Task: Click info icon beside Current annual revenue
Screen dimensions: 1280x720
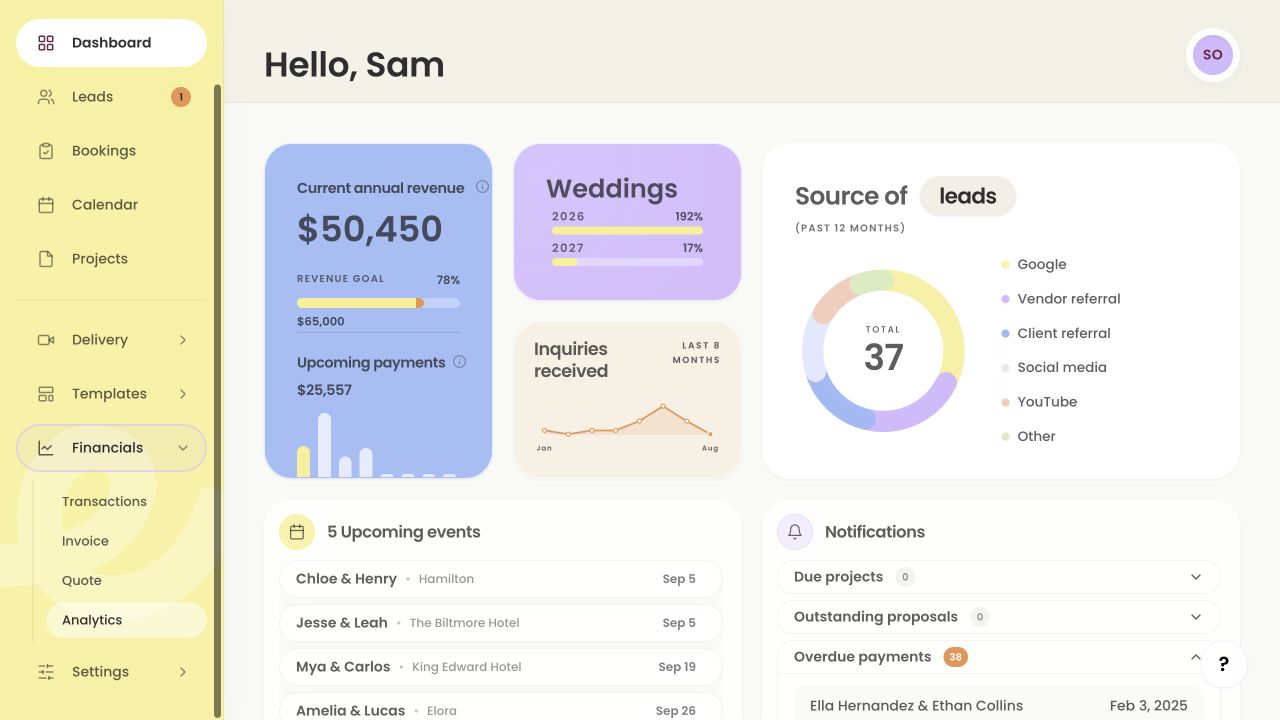Action: coord(482,187)
